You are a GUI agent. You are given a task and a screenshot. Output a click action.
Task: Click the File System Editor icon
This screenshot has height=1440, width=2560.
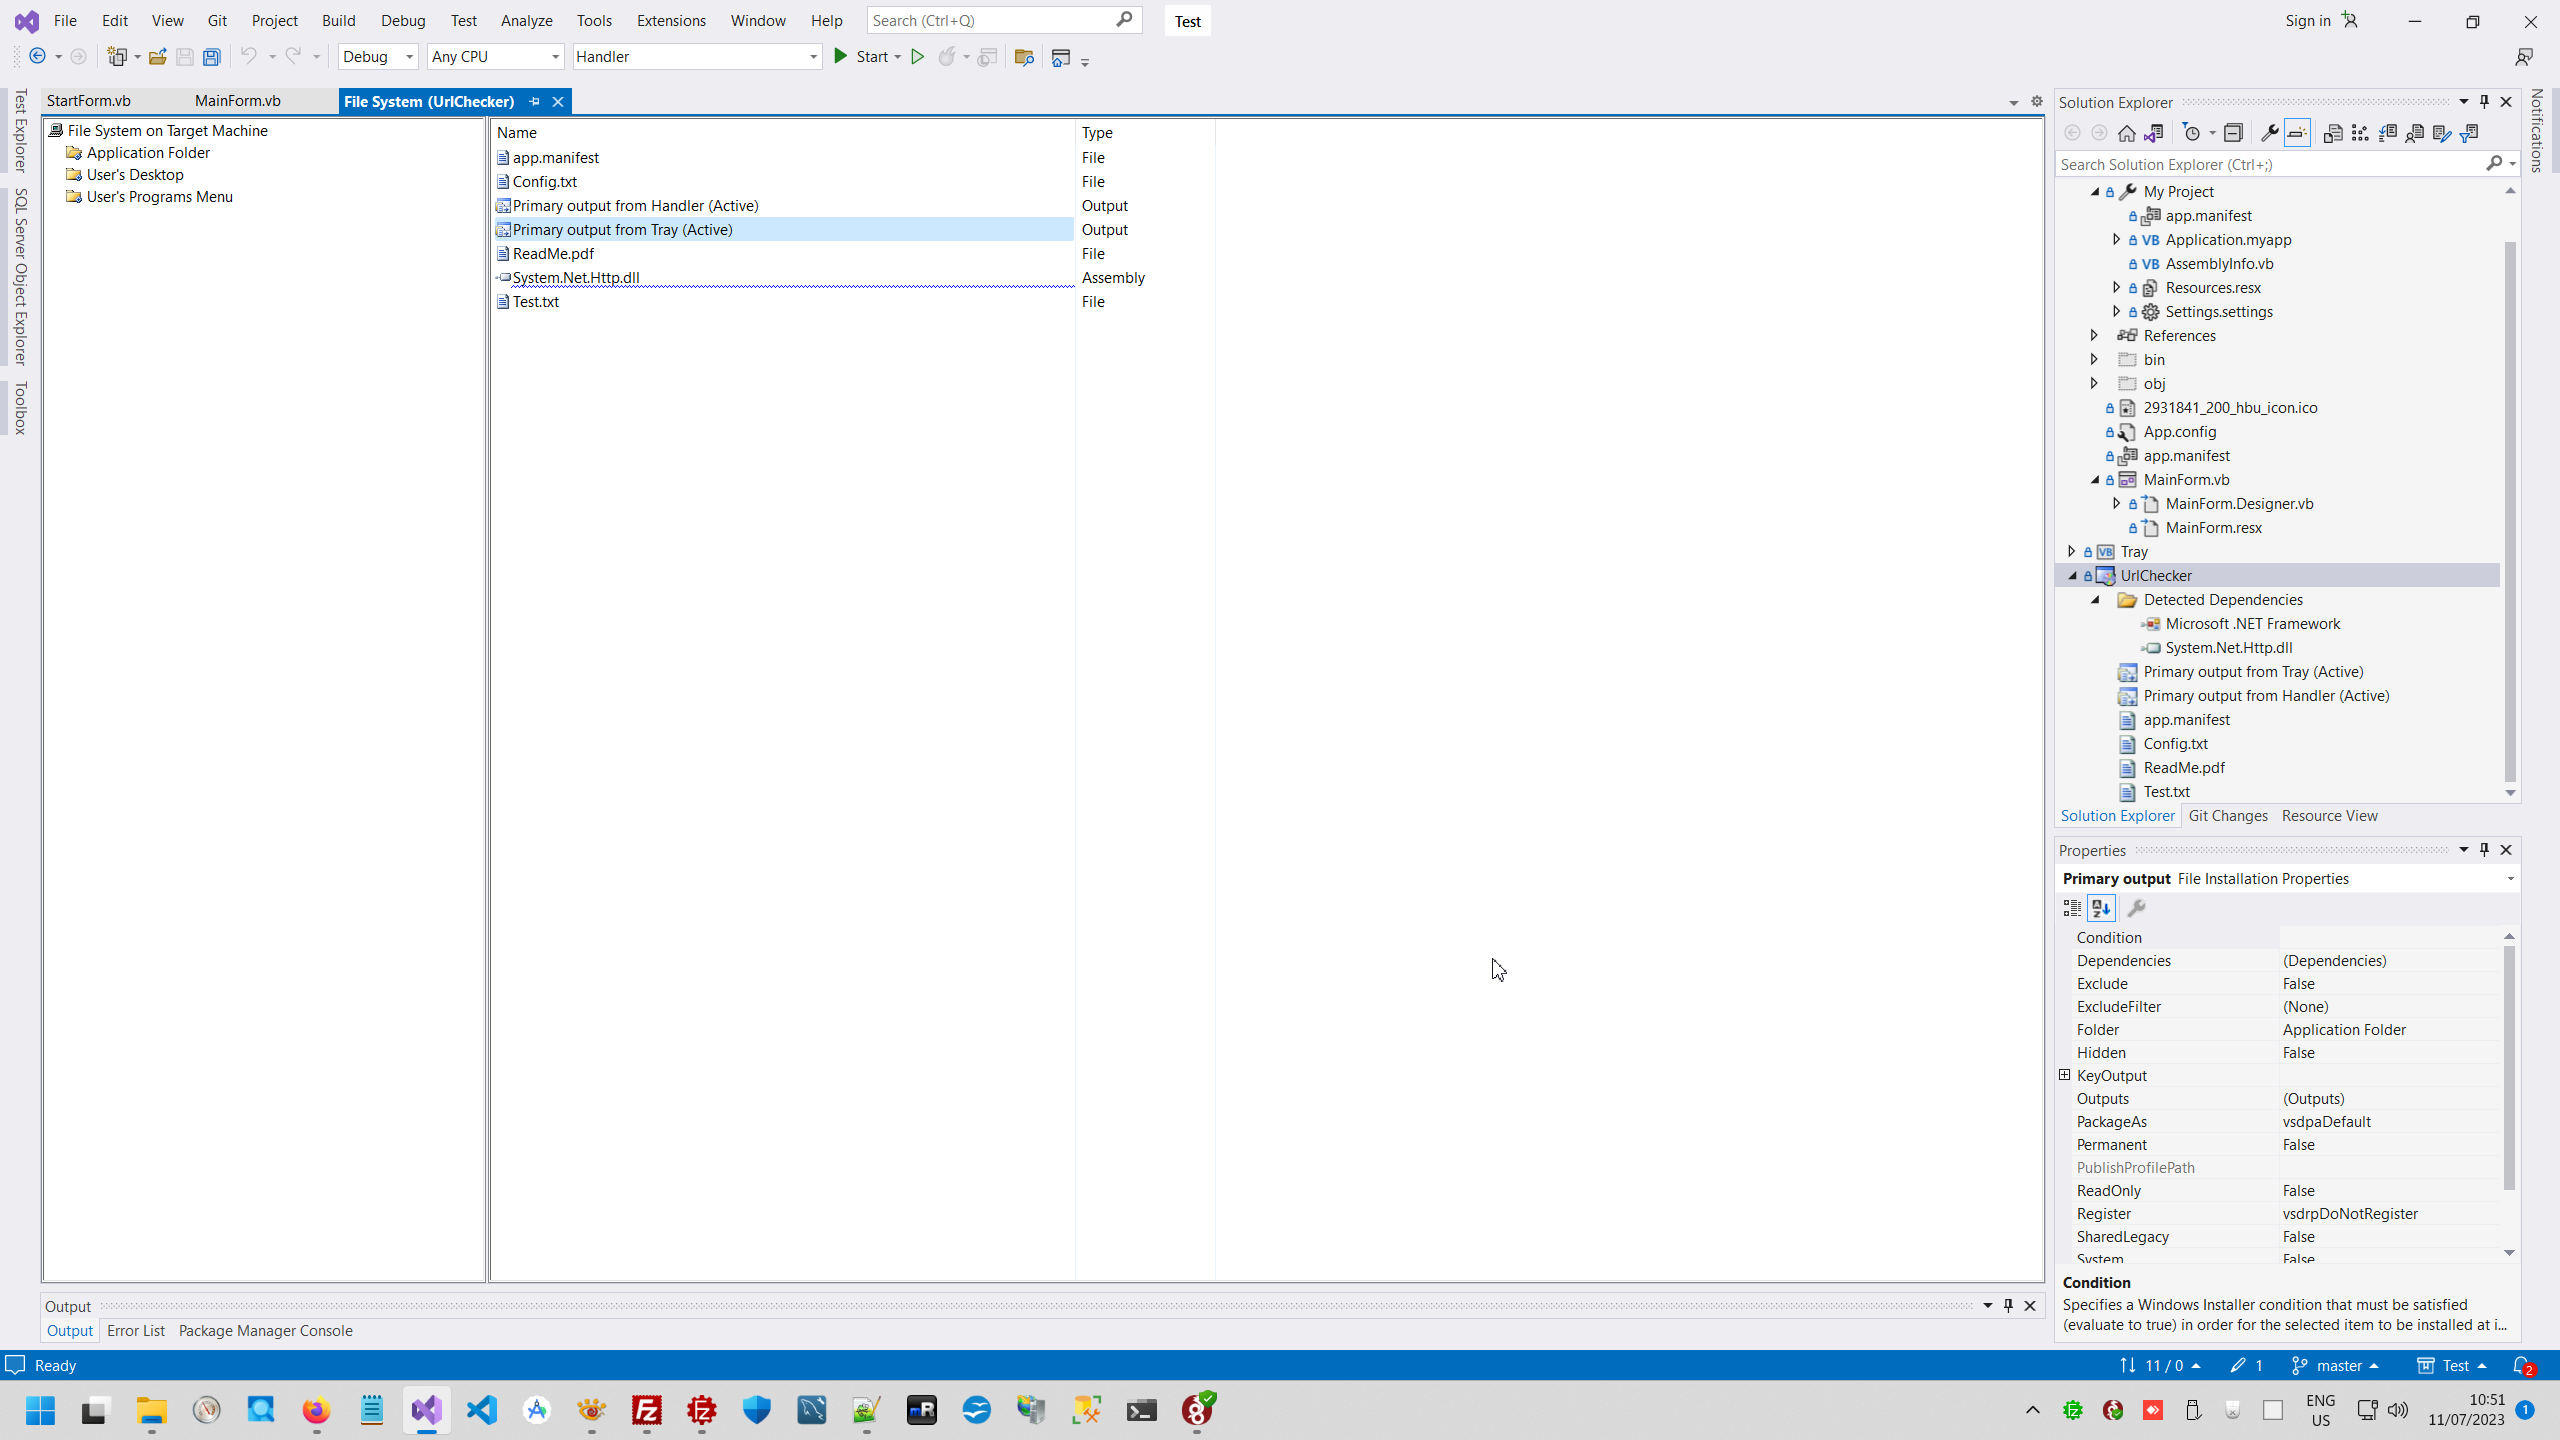(x=2333, y=133)
